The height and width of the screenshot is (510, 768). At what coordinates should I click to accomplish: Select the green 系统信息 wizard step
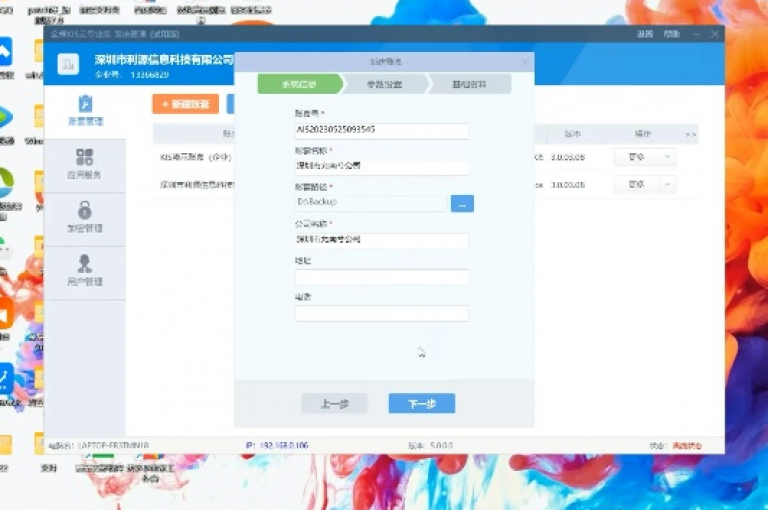300,84
